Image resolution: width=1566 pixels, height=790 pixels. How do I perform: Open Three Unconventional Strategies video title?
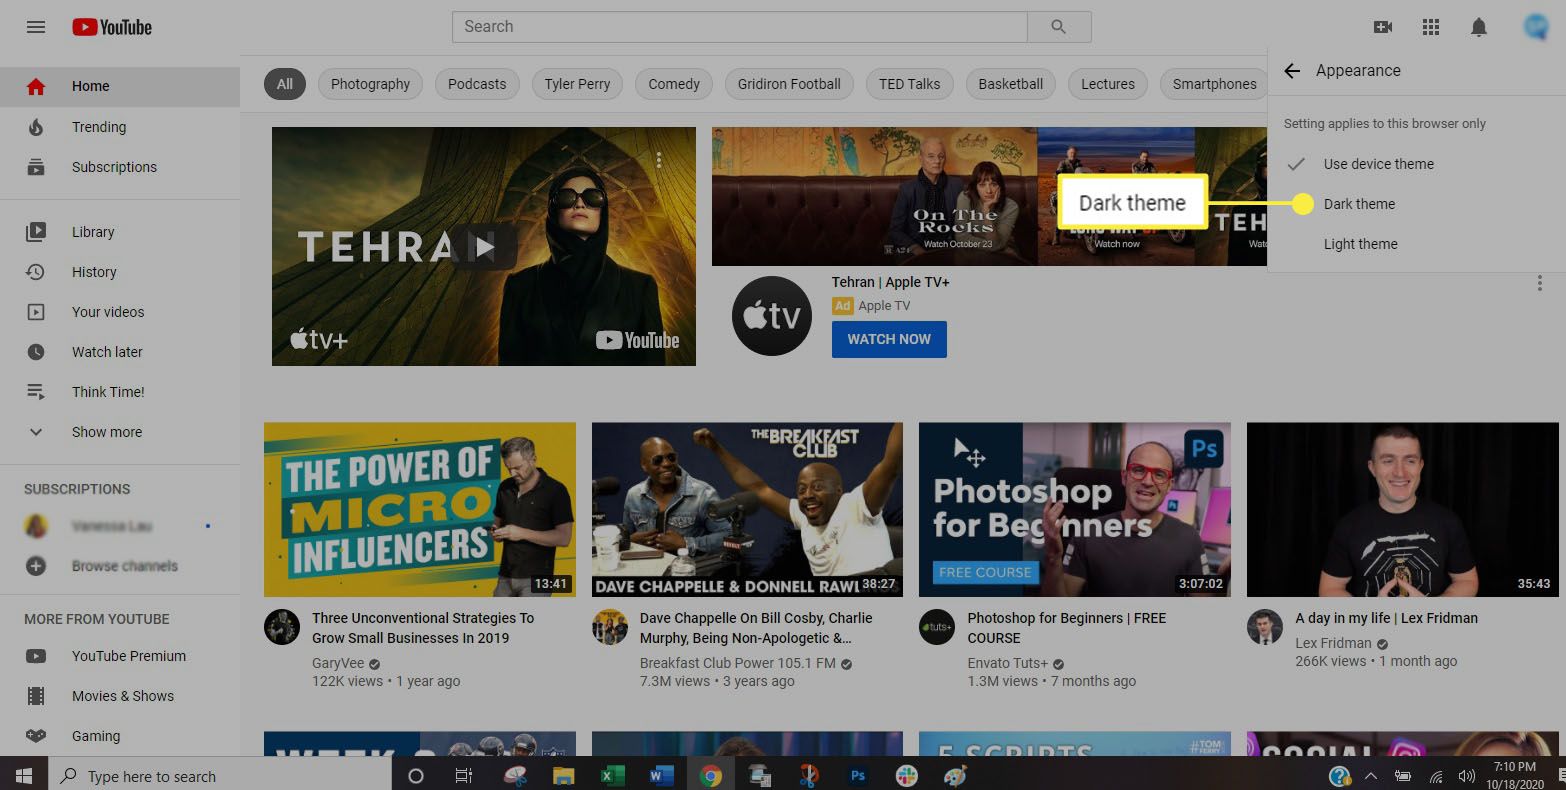click(423, 628)
